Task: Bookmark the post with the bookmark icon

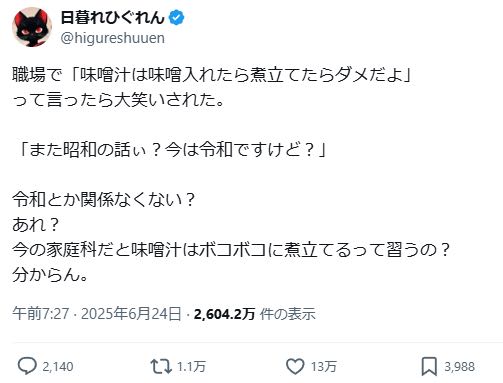Action: tap(429, 366)
